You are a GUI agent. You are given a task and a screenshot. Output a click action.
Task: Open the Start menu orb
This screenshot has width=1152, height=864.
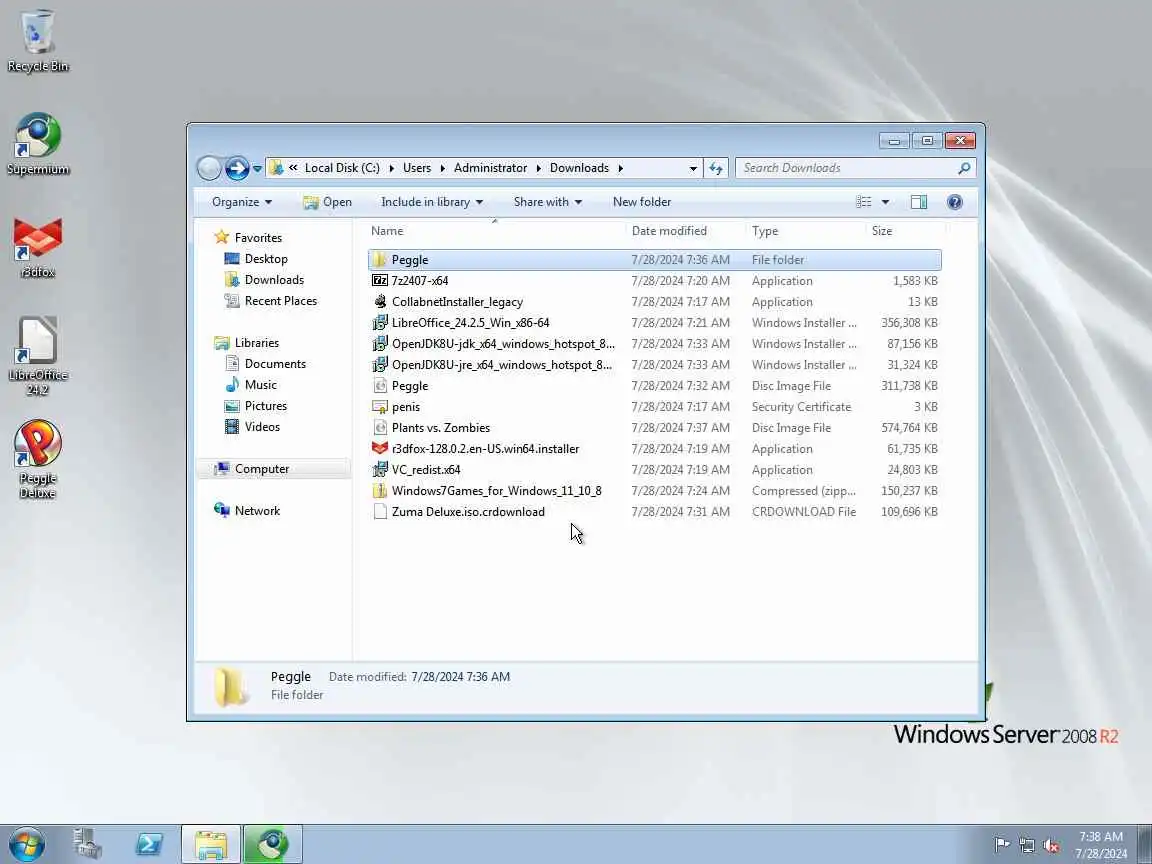coord(26,844)
